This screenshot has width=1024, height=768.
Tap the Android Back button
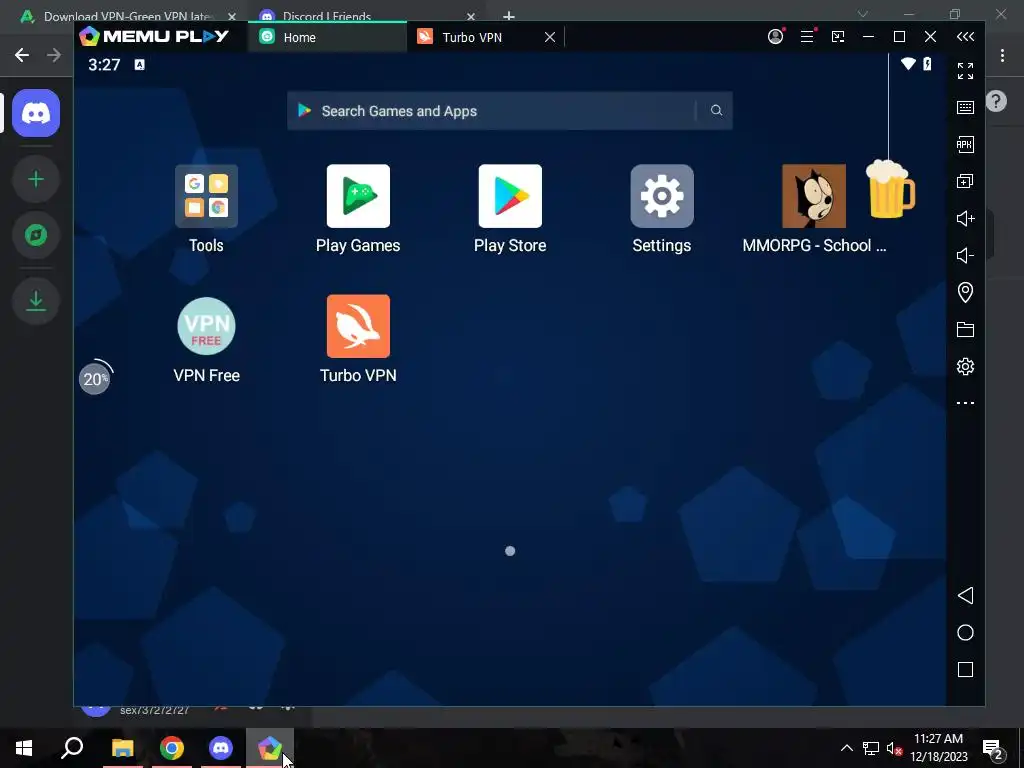[965, 596]
